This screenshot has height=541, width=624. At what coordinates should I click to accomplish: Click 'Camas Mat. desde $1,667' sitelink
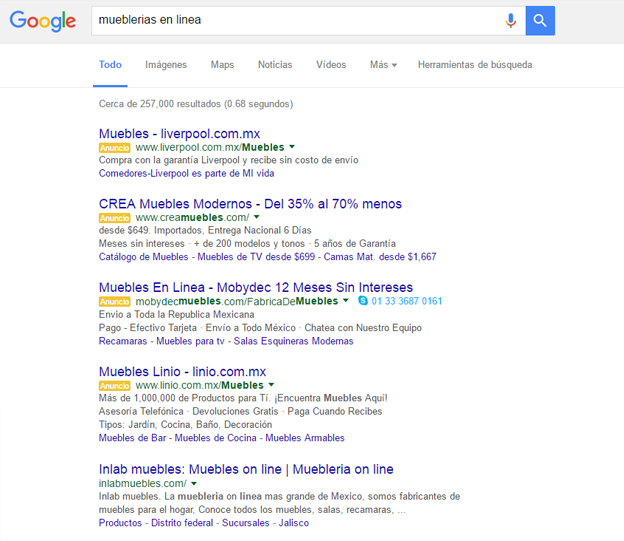pos(380,257)
